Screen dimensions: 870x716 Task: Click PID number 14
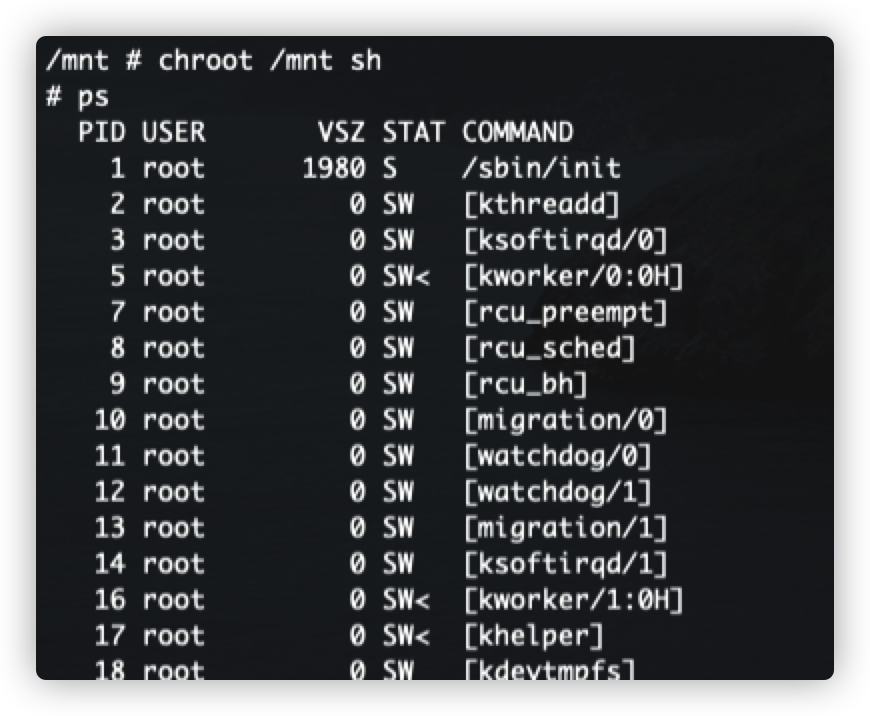click(x=110, y=564)
